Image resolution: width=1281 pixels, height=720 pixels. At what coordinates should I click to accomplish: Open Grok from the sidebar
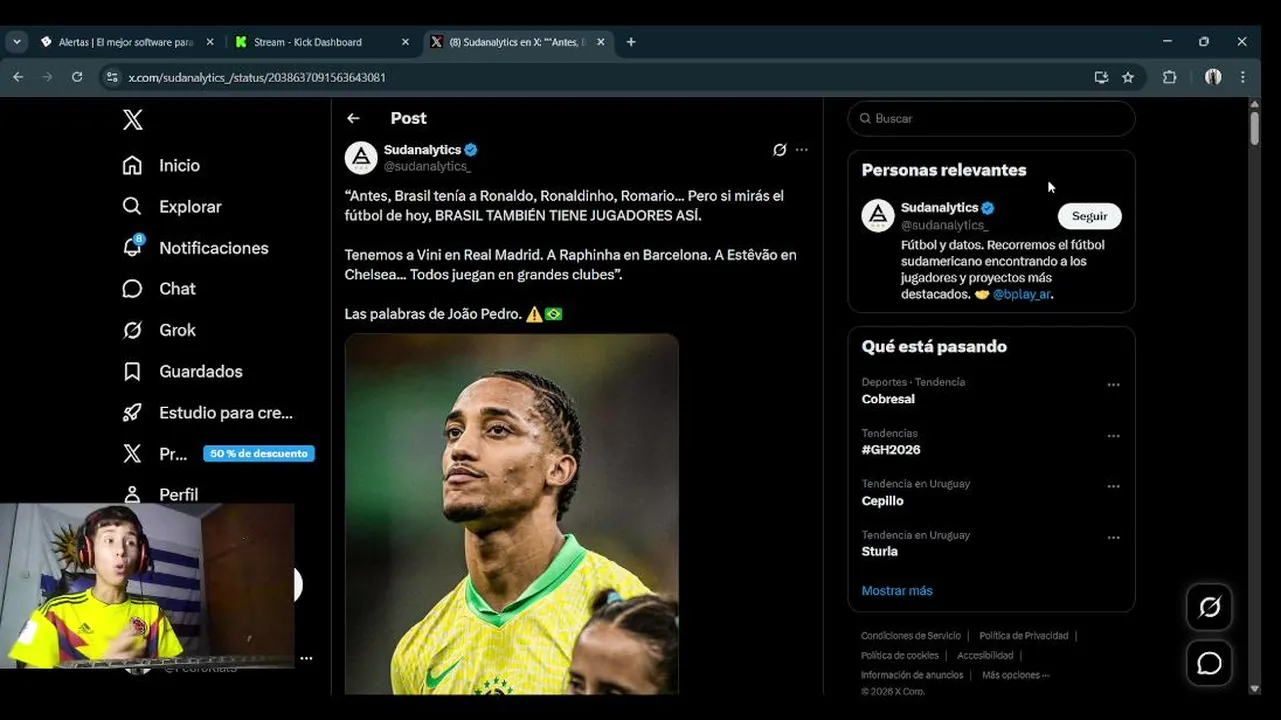coord(158,330)
